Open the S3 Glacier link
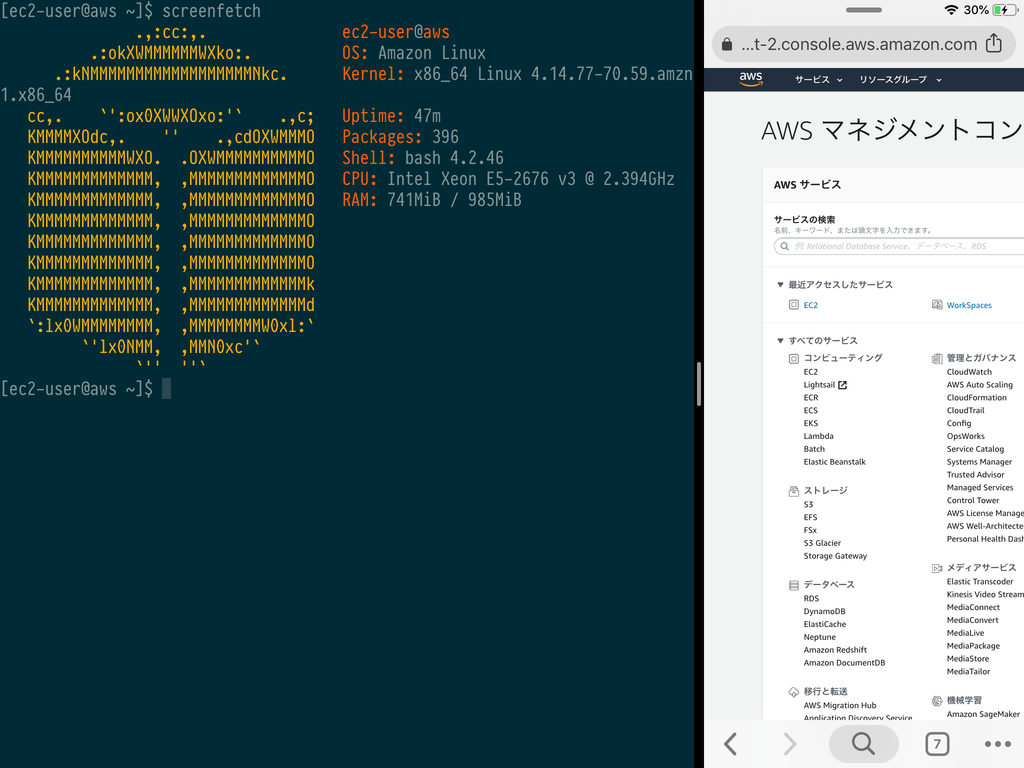This screenshot has width=1024, height=768. point(822,543)
